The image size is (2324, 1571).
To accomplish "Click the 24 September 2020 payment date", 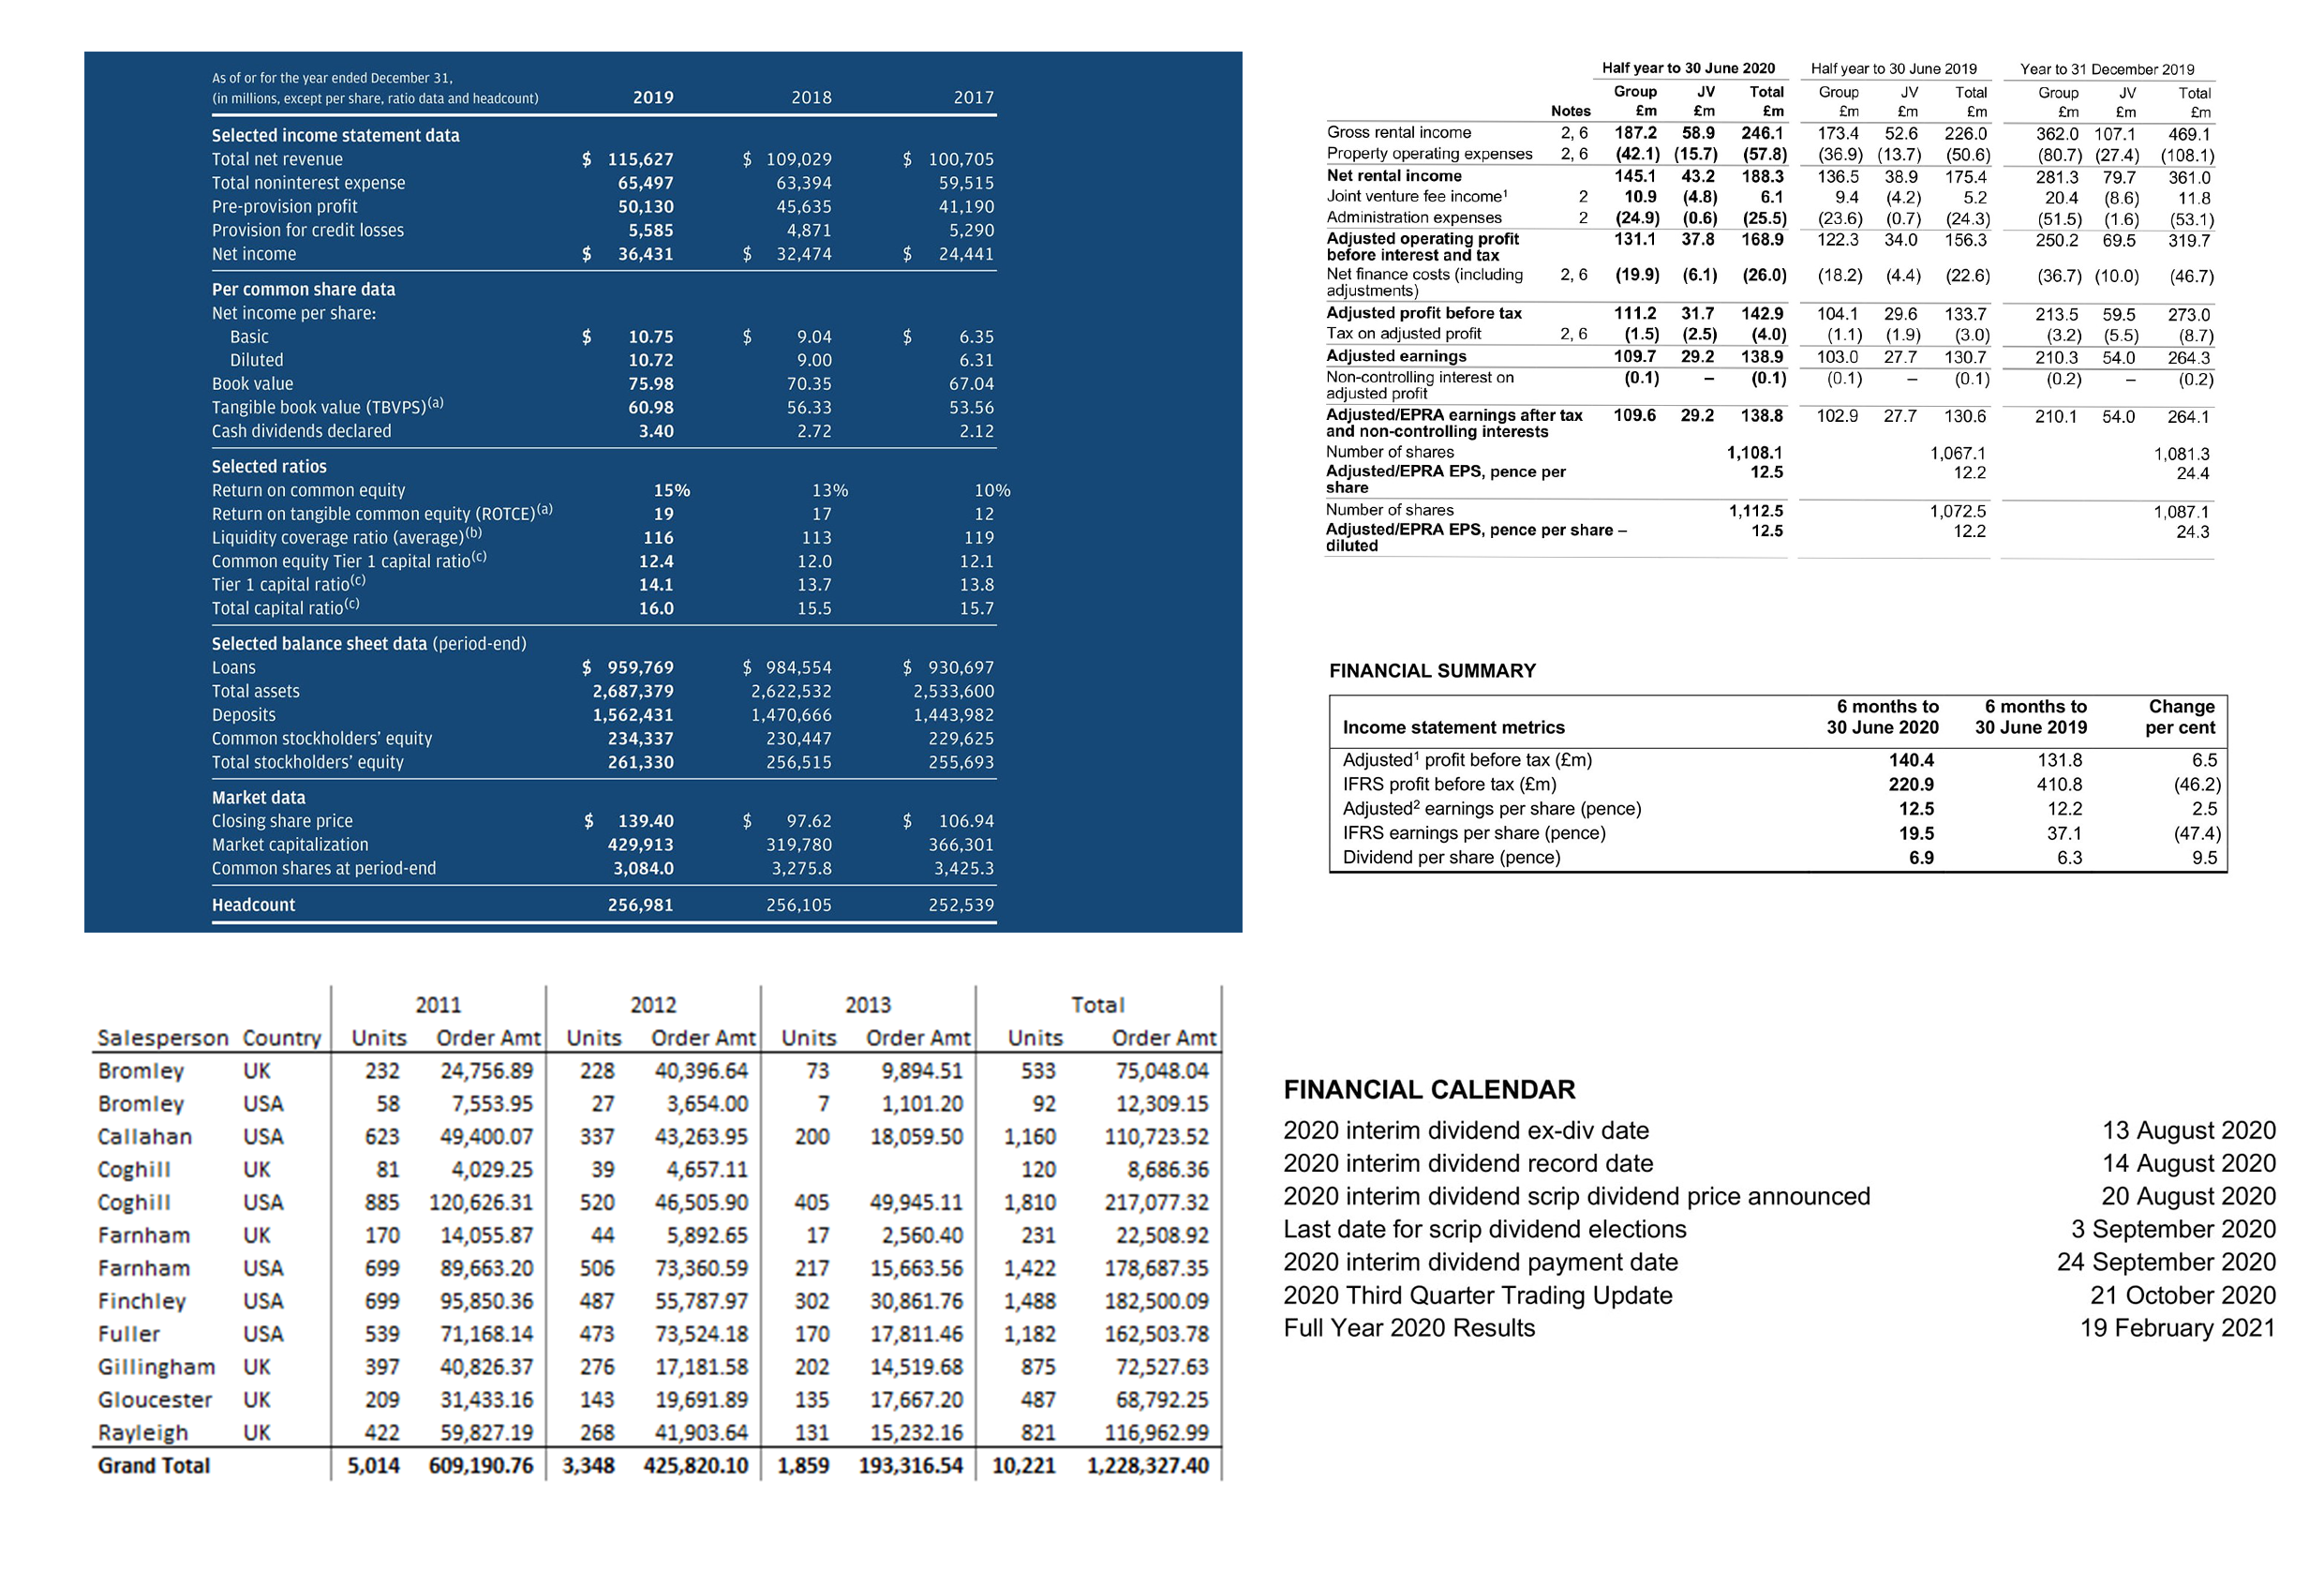I will (2166, 1262).
